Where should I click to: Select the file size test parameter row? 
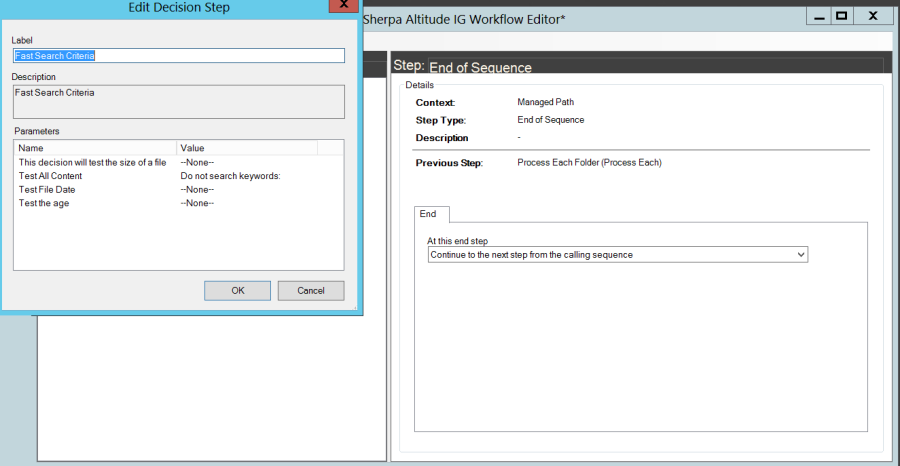(x=92, y=162)
